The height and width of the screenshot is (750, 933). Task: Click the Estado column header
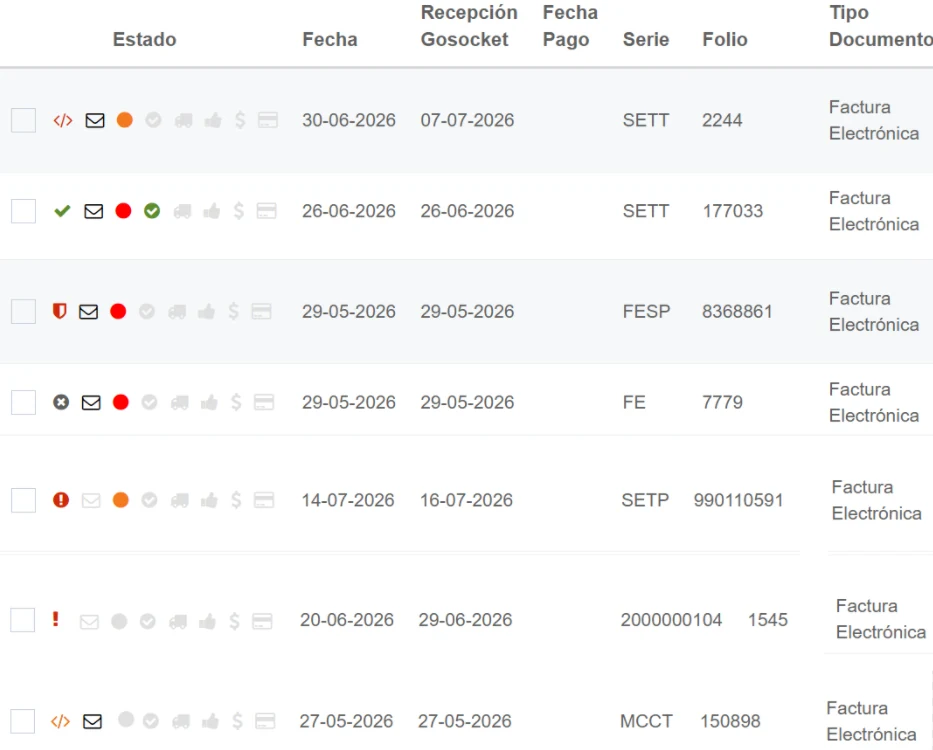(x=145, y=39)
